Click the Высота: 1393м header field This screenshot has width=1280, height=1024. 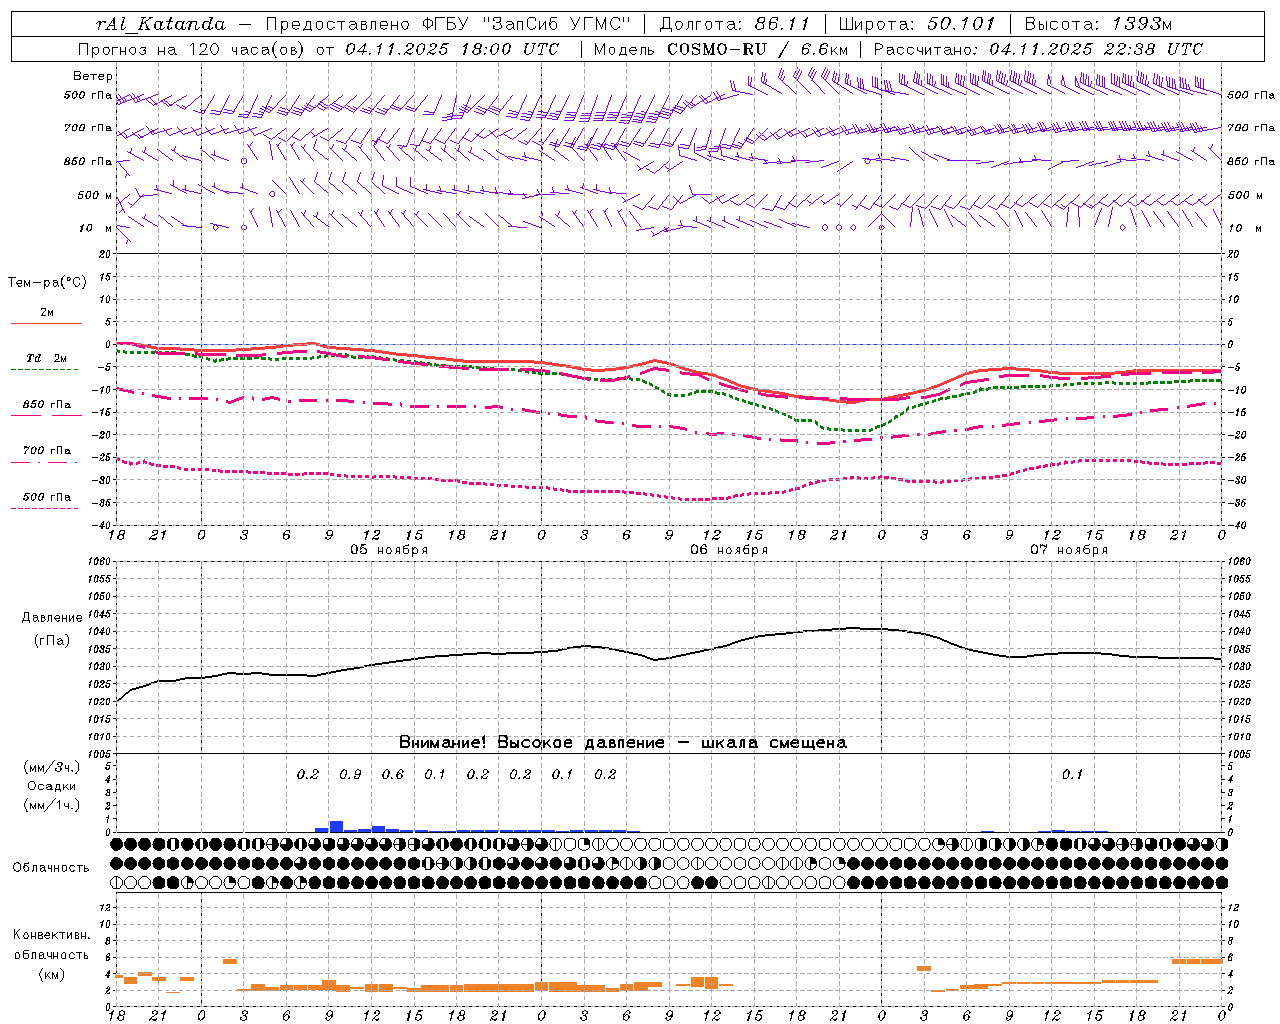[x=1098, y=24]
